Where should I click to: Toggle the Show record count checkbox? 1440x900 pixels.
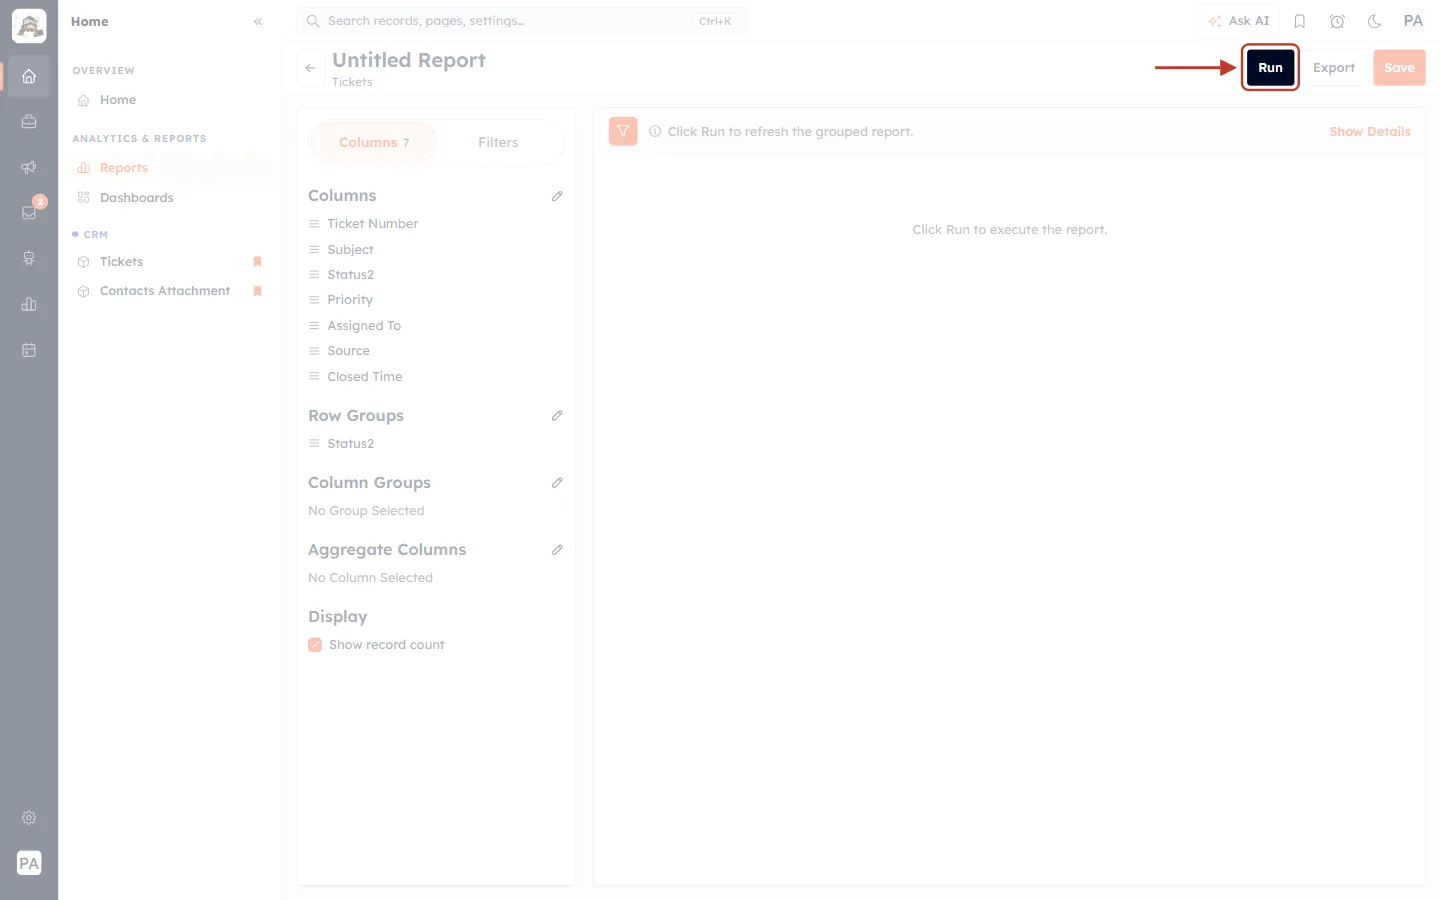coord(315,645)
